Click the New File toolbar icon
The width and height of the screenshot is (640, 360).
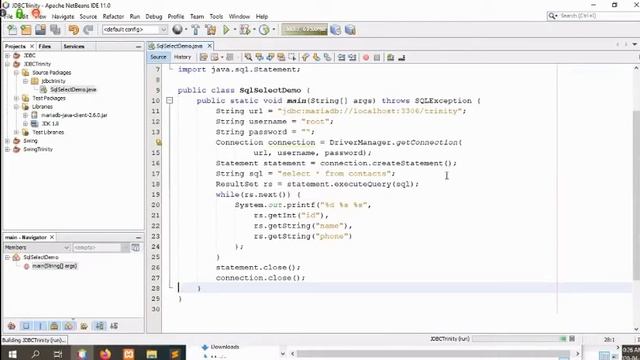(x=12, y=30)
